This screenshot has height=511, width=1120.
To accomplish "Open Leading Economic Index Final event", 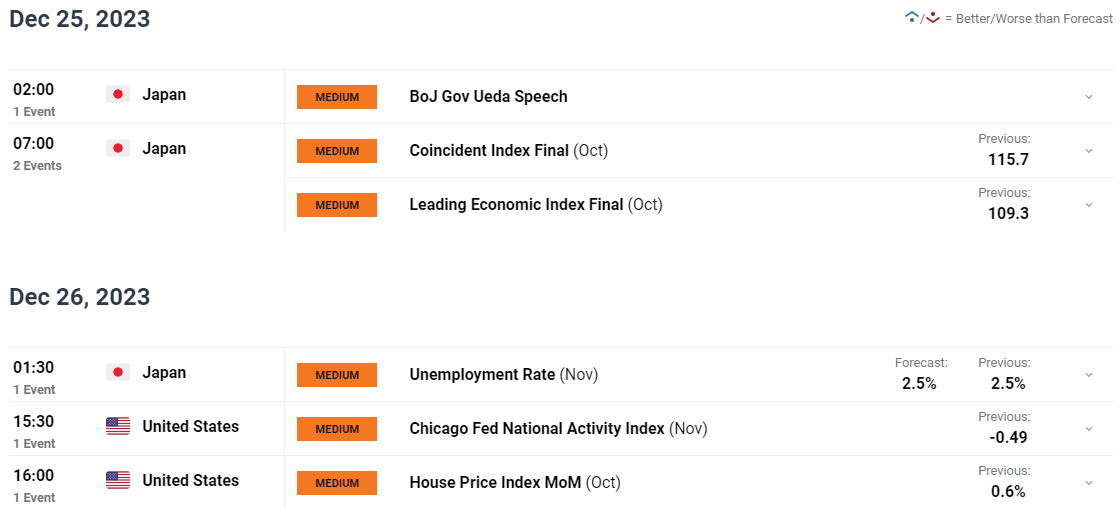I will click(x=516, y=204).
